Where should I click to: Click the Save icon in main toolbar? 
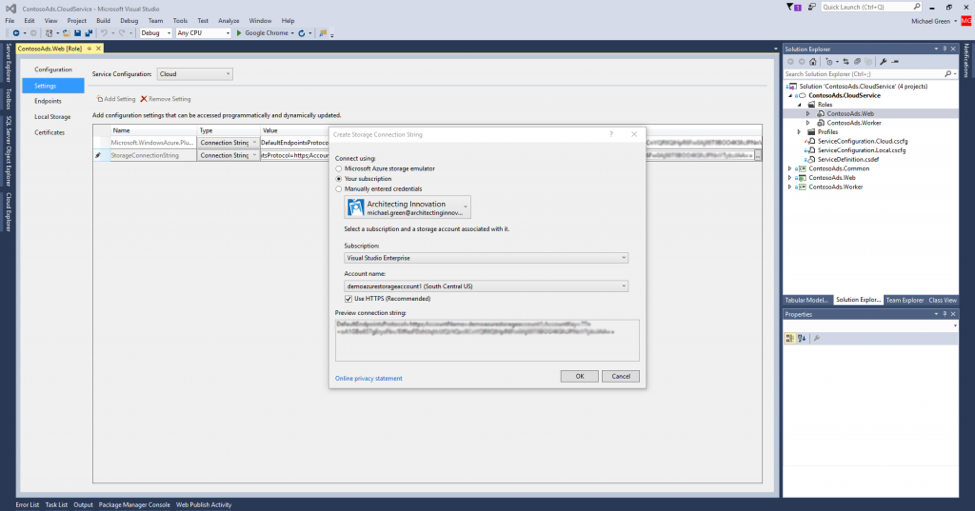[x=77, y=33]
